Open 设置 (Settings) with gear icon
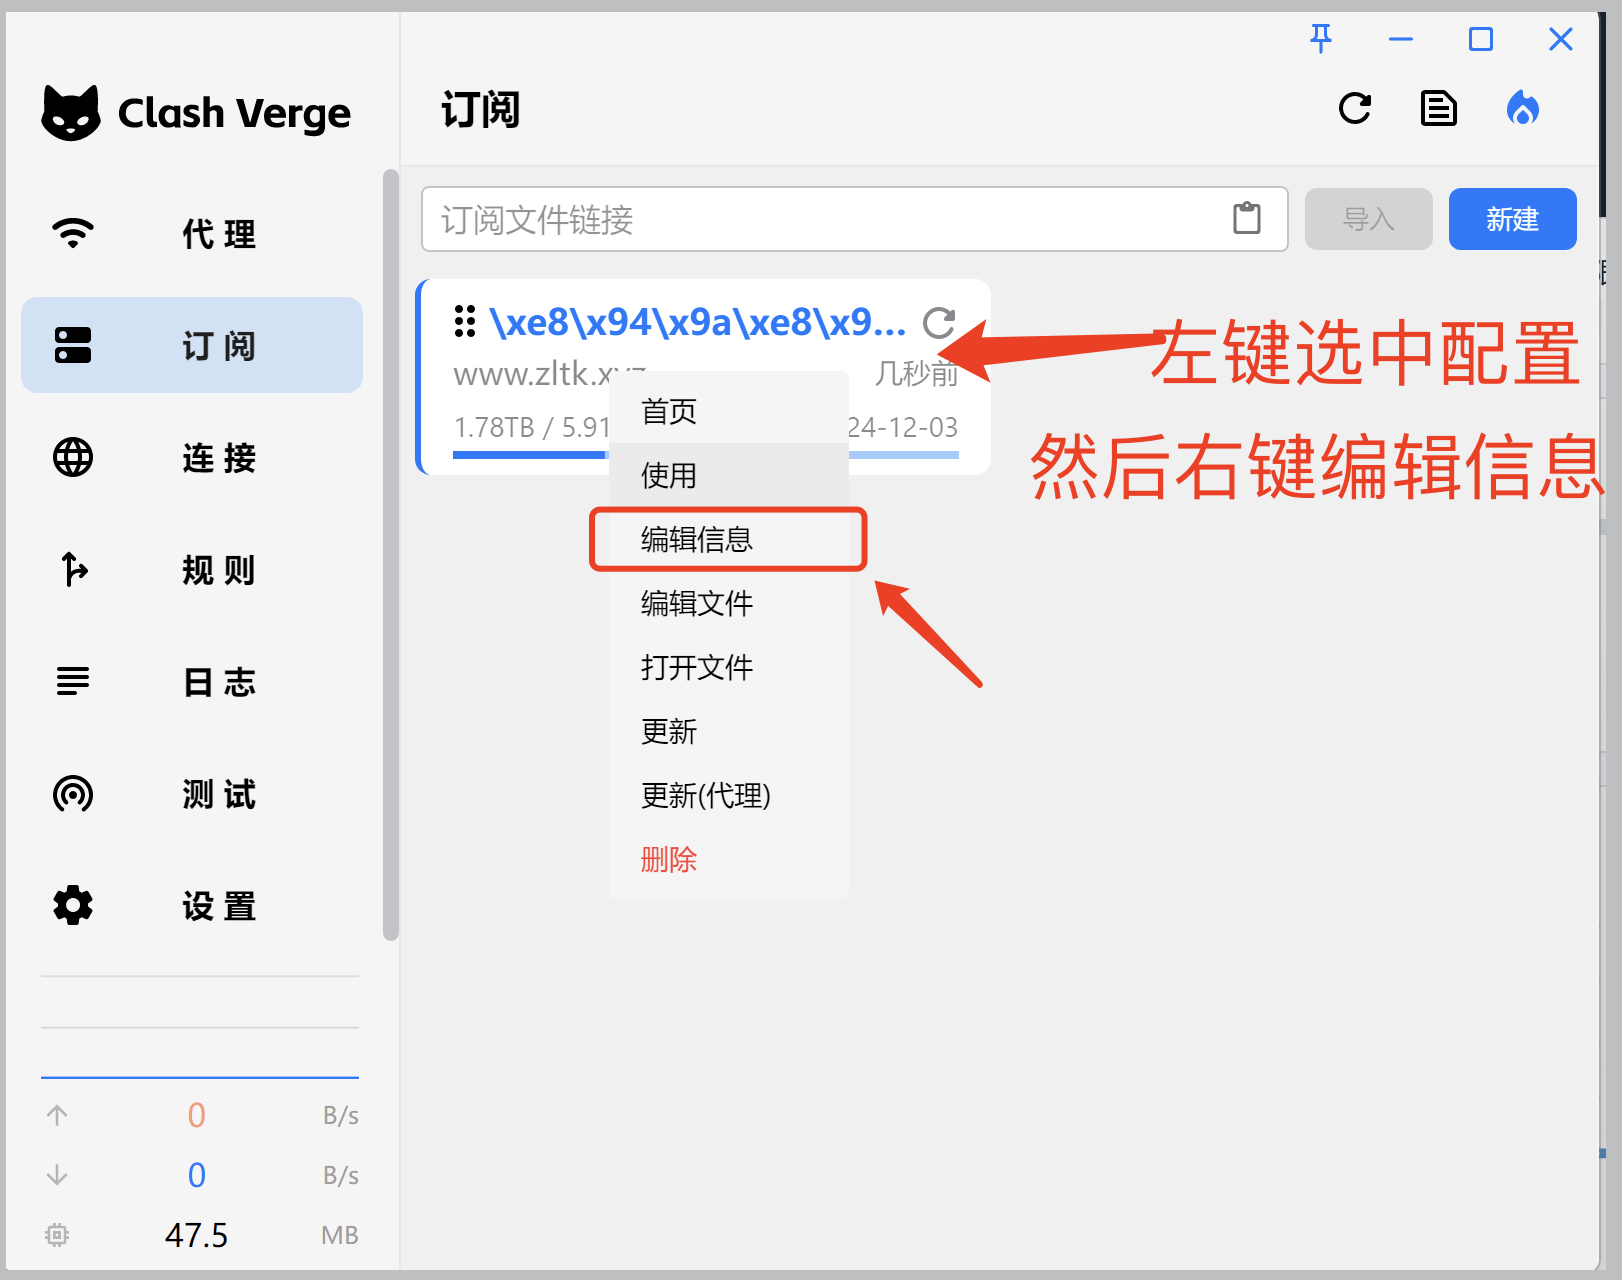 (x=192, y=906)
